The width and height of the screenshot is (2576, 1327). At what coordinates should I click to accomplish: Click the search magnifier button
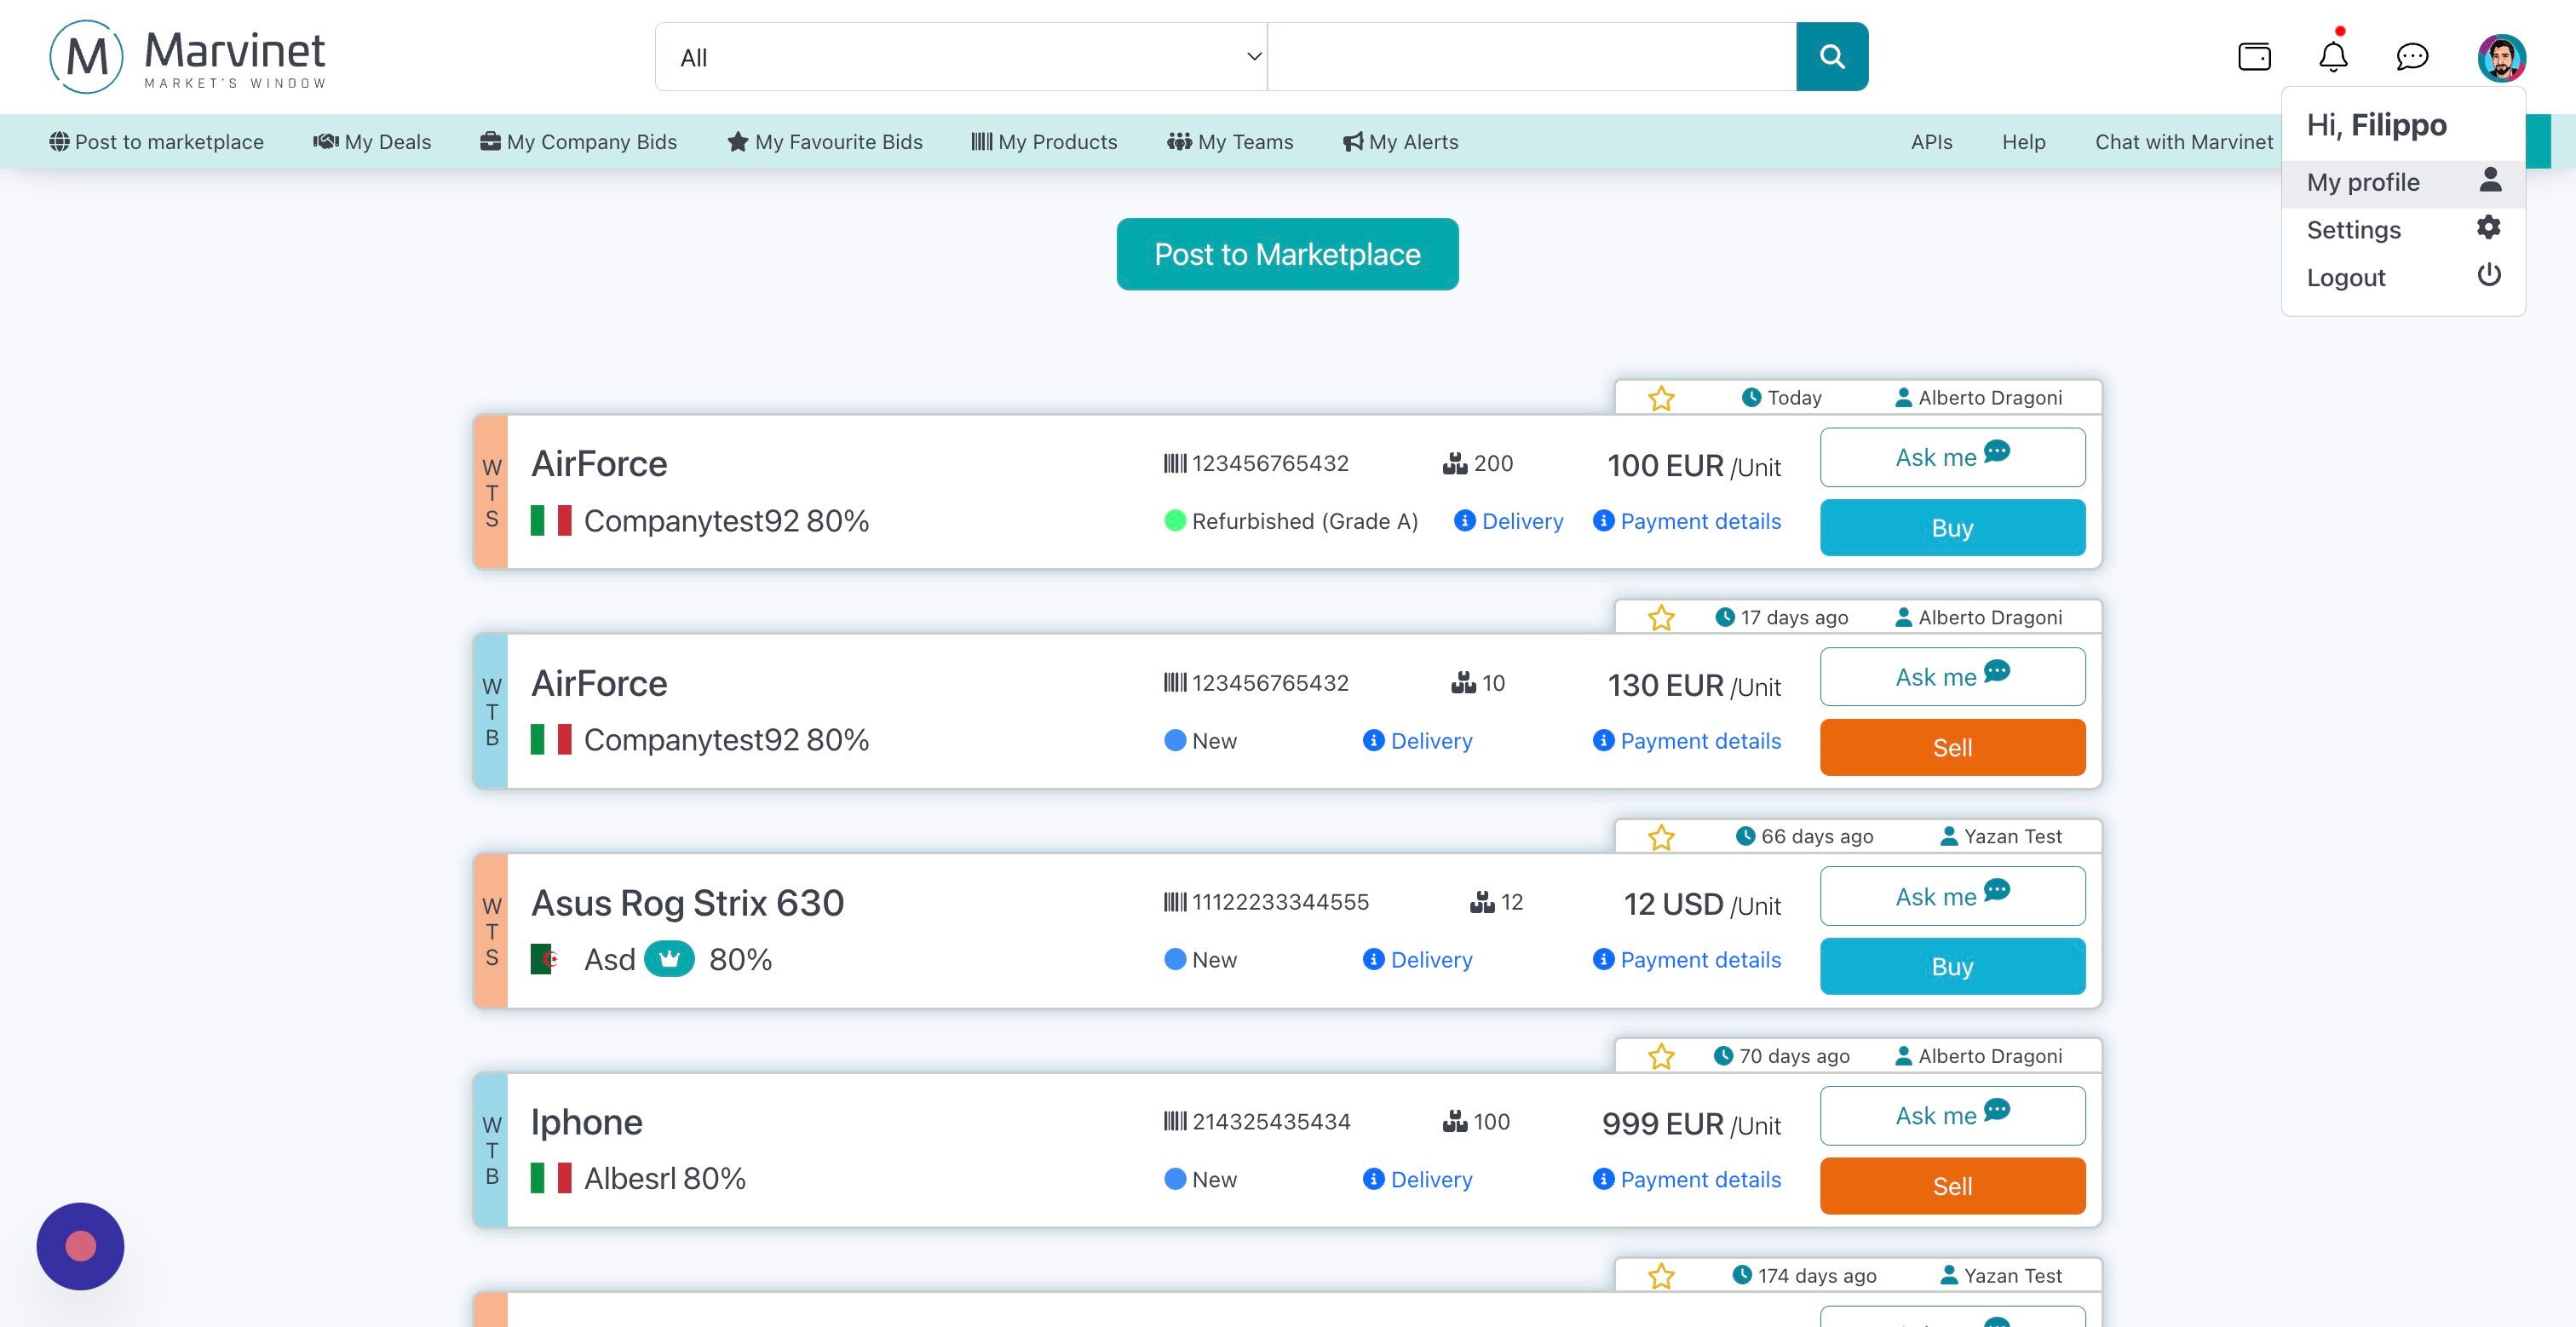(1832, 57)
